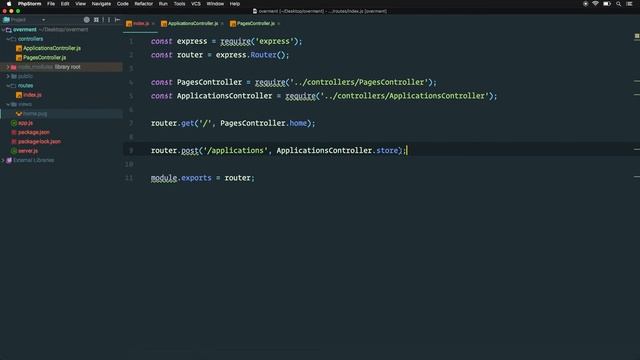Collapse the views folder
Screen dimensions: 640x360
click(8, 104)
